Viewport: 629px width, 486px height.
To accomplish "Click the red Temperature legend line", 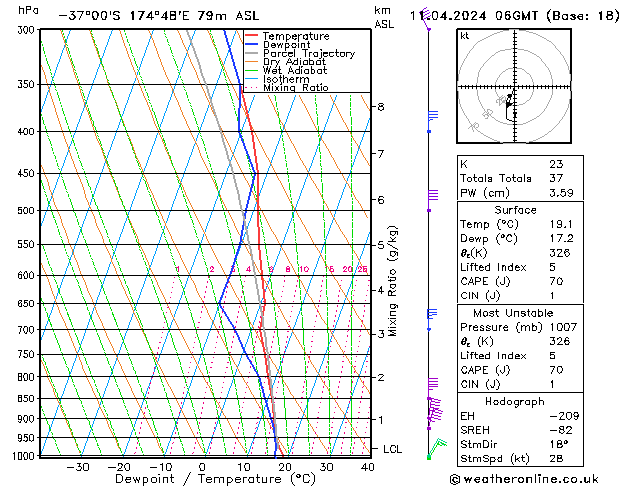I will (x=252, y=36).
